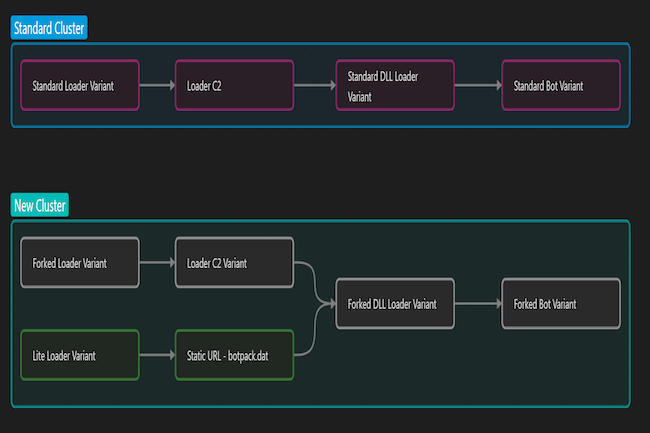Image resolution: width=650 pixels, height=433 pixels.
Task: Click the Forked Bot Variant node
Action: coord(560,304)
